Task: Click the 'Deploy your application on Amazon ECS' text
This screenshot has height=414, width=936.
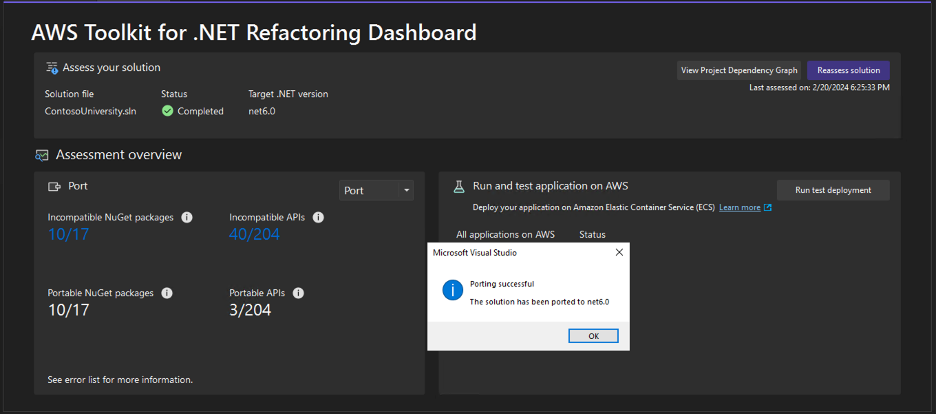Action: (594, 208)
